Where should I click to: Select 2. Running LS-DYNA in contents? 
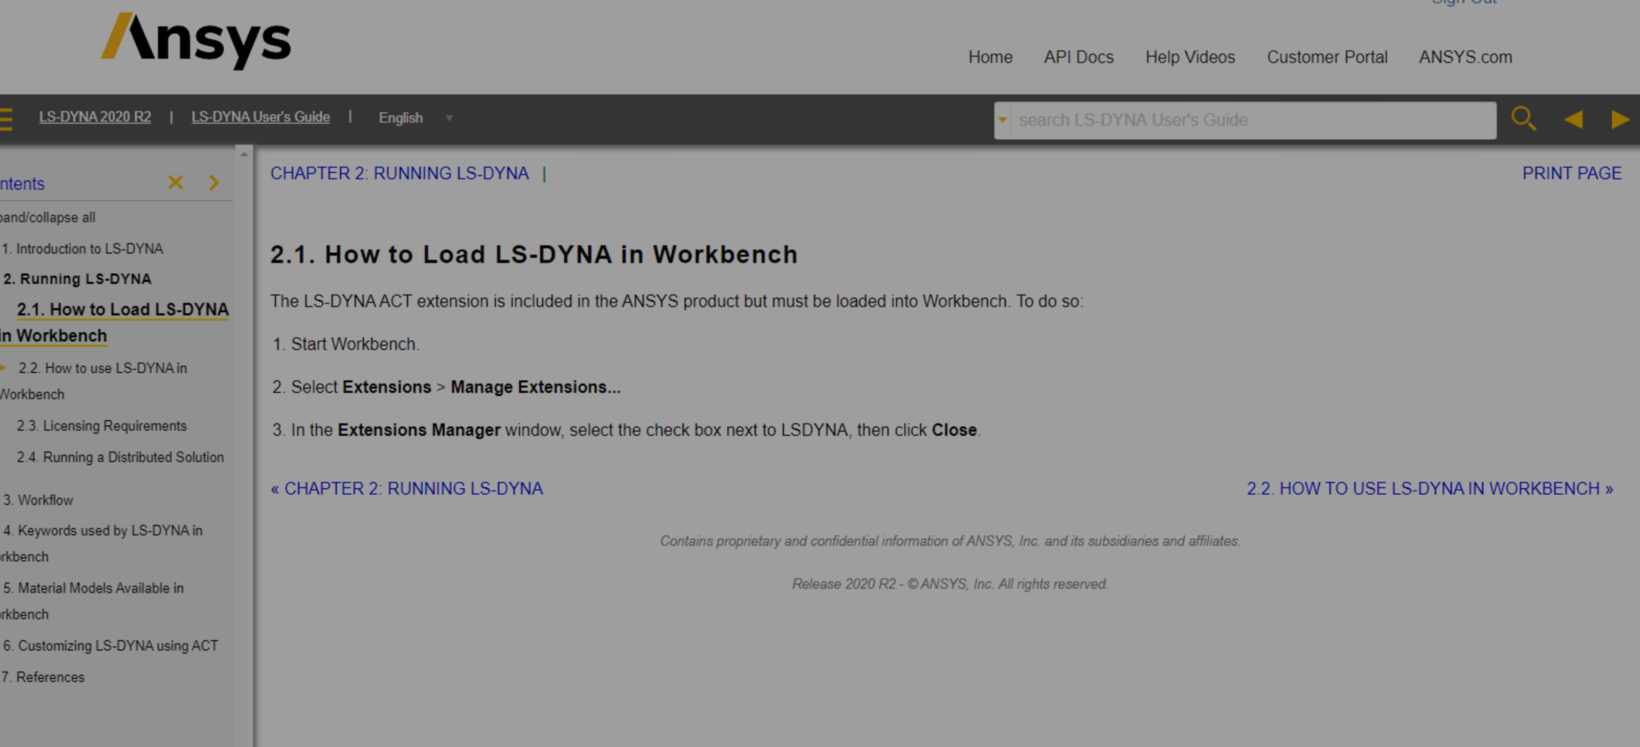click(x=77, y=279)
